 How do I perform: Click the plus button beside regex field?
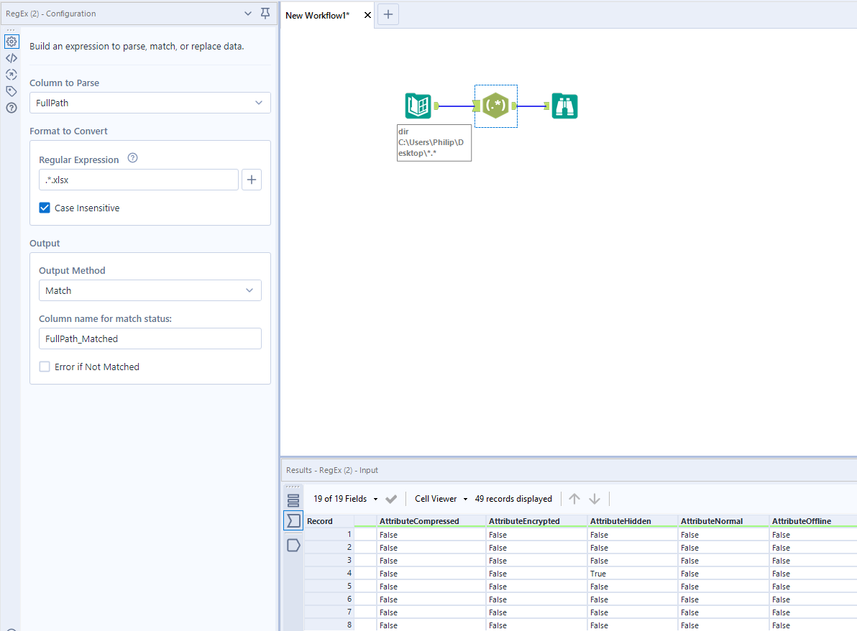pos(252,180)
